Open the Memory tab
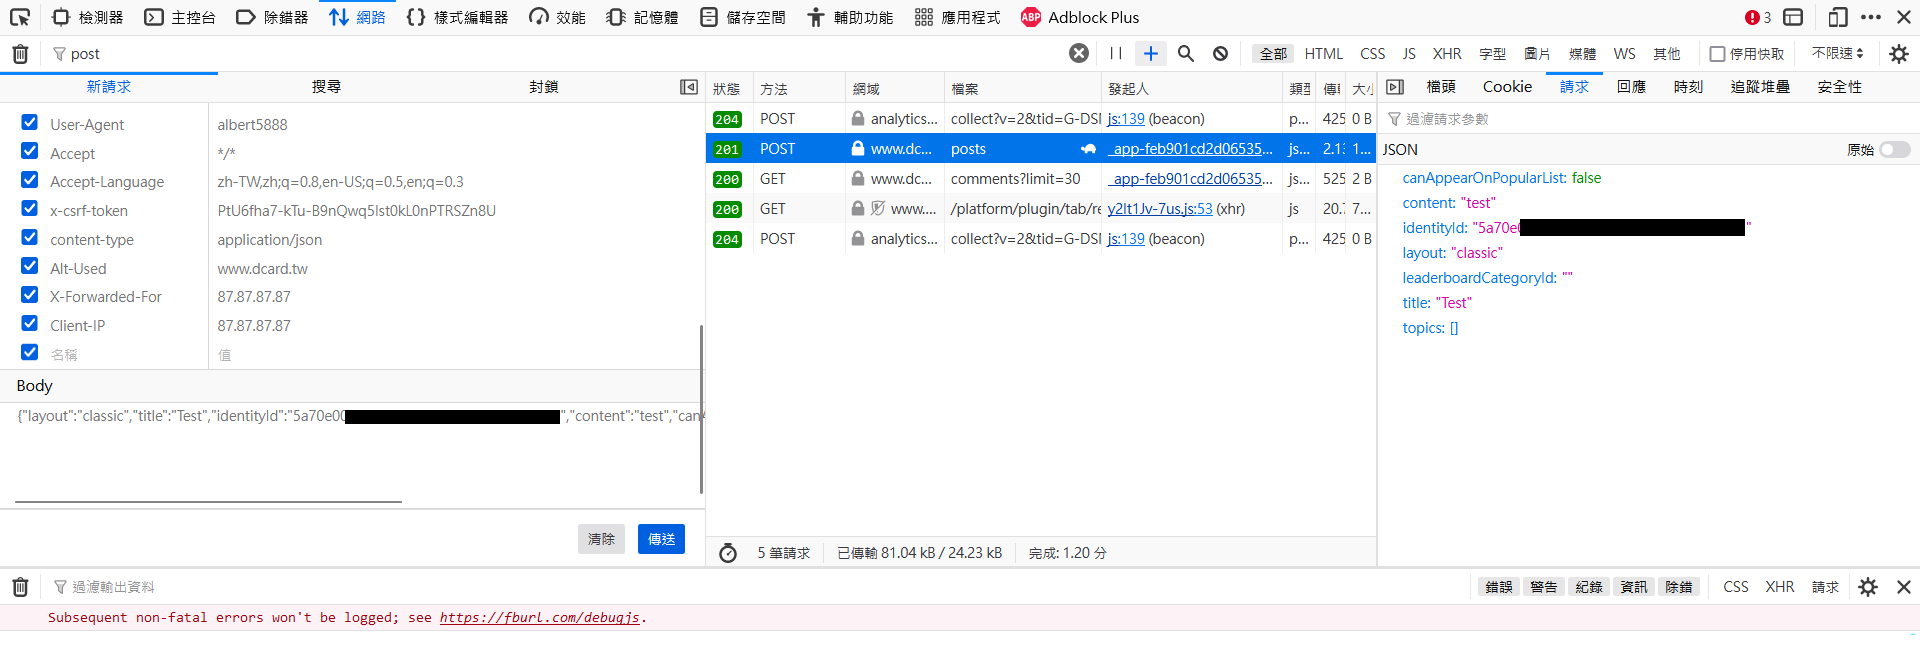The height and width of the screenshot is (648, 1920). pyautogui.click(x=642, y=17)
